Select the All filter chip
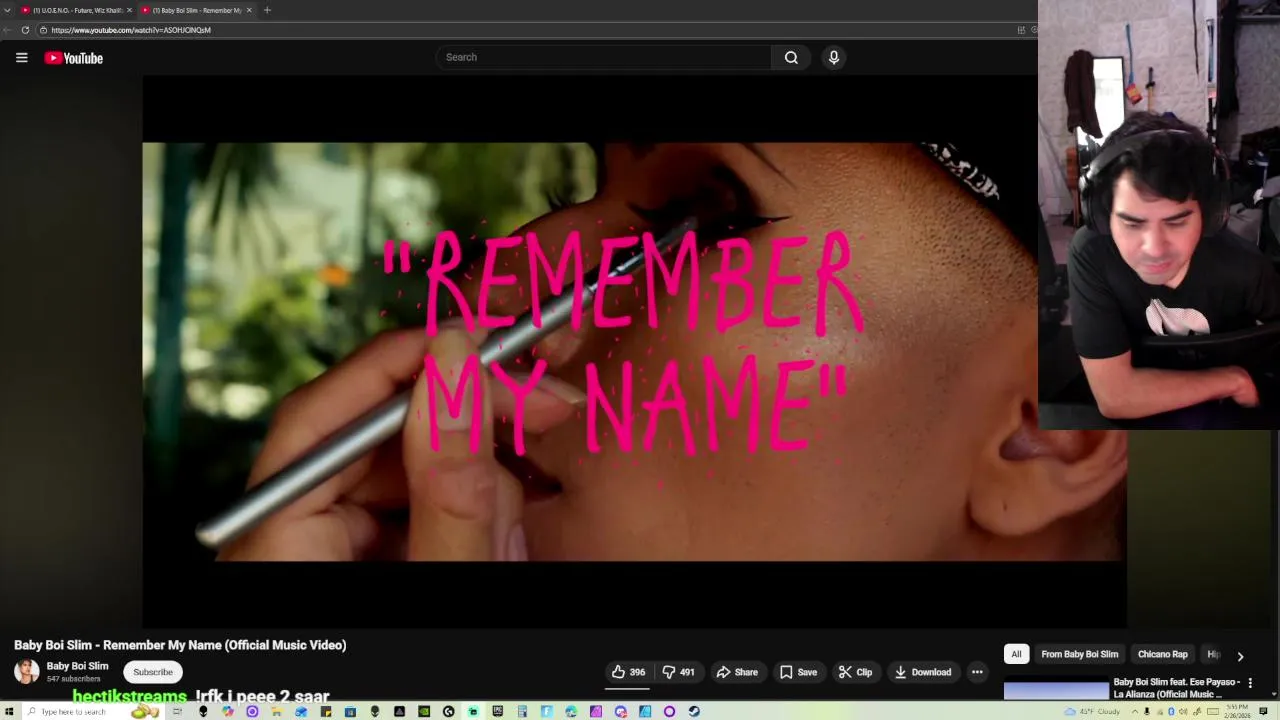 click(x=1016, y=654)
